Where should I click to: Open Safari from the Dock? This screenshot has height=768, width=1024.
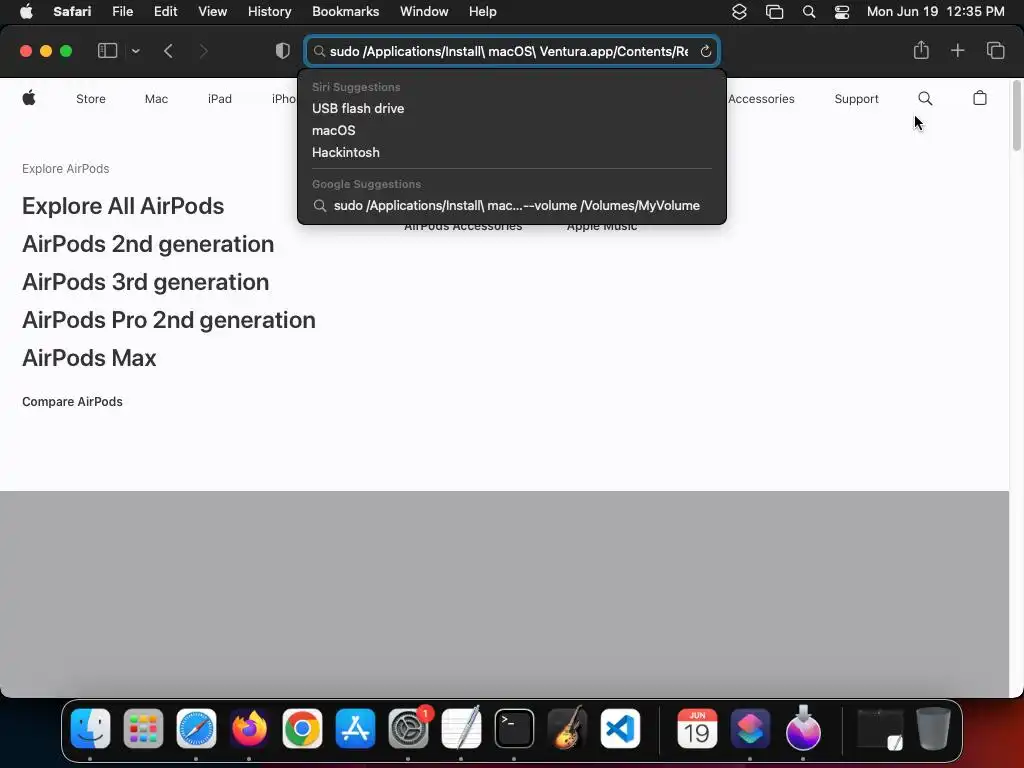[x=196, y=728]
